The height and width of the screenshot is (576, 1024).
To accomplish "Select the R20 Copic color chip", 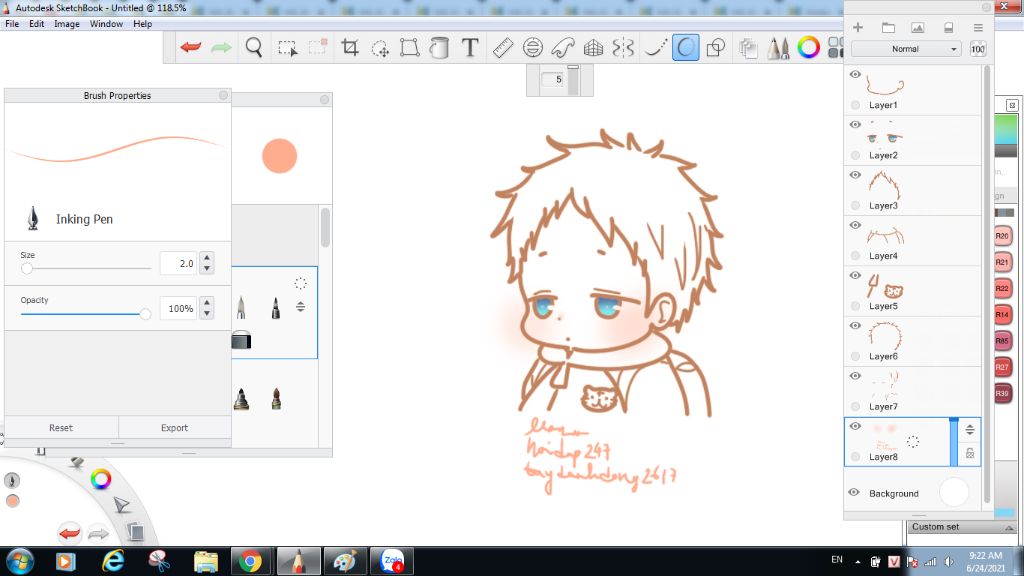I will (x=1002, y=236).
